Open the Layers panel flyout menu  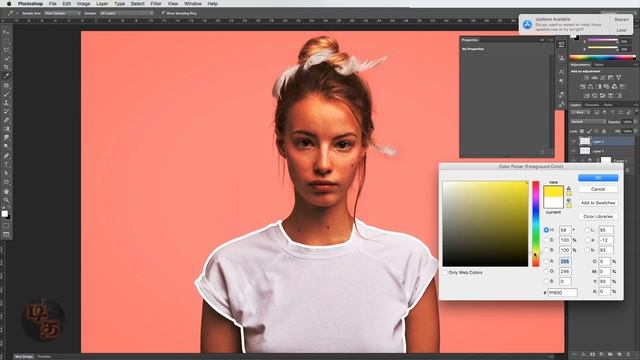point(636,105)
